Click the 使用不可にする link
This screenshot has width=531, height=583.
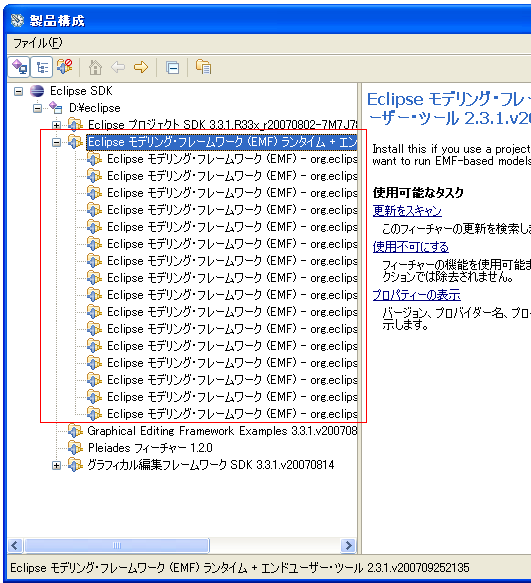(x=411, y=247)
